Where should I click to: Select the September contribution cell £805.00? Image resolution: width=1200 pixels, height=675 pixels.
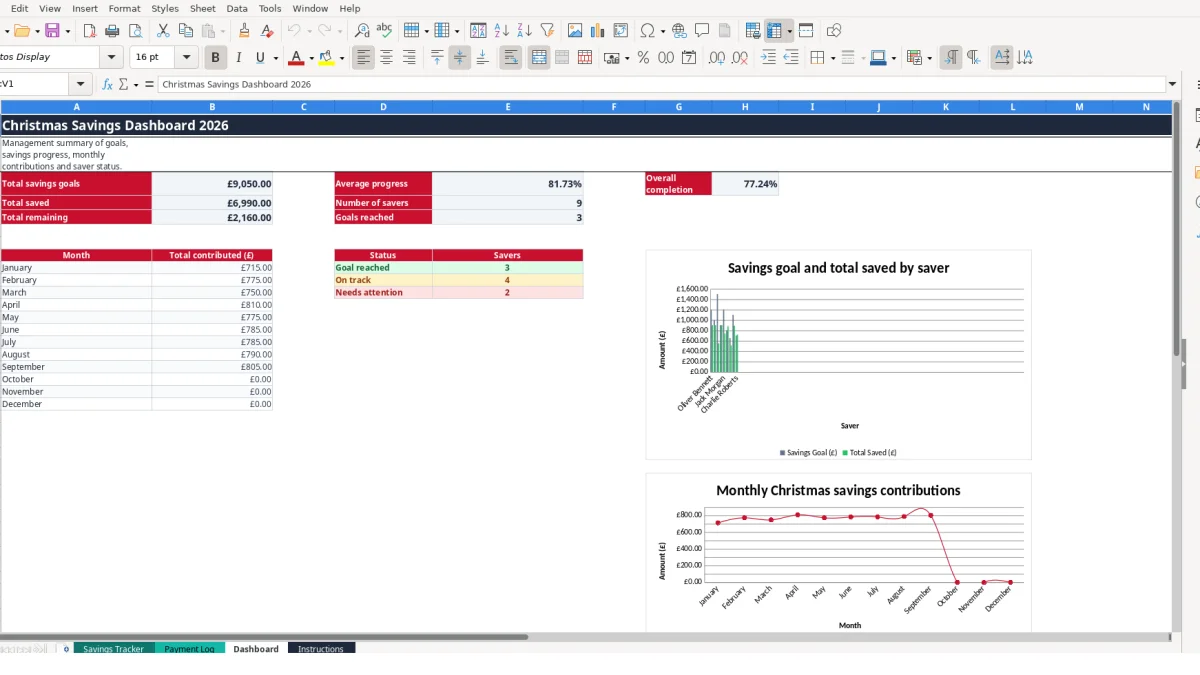click(x=212, y=367)
